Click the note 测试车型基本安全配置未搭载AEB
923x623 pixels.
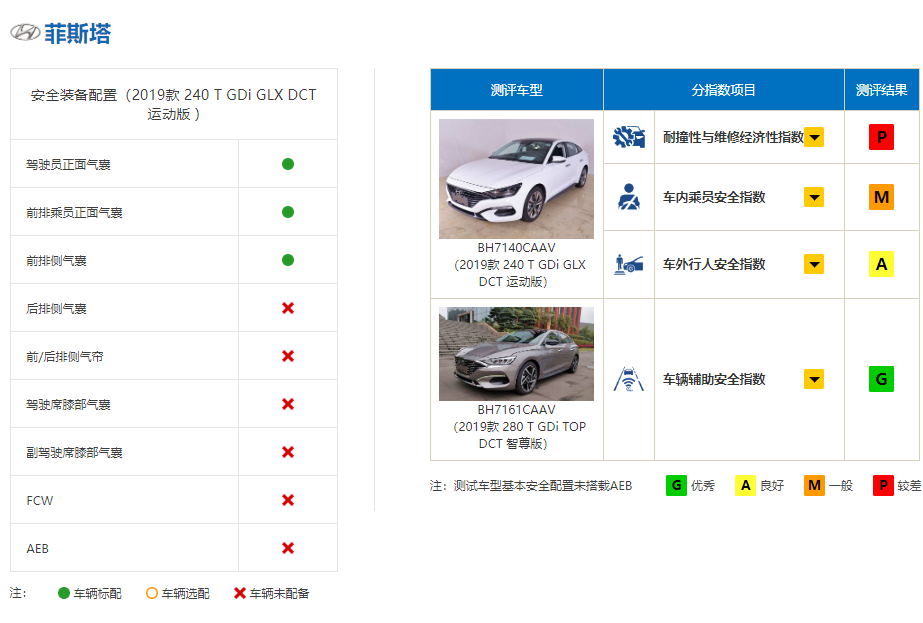(542, 486)
